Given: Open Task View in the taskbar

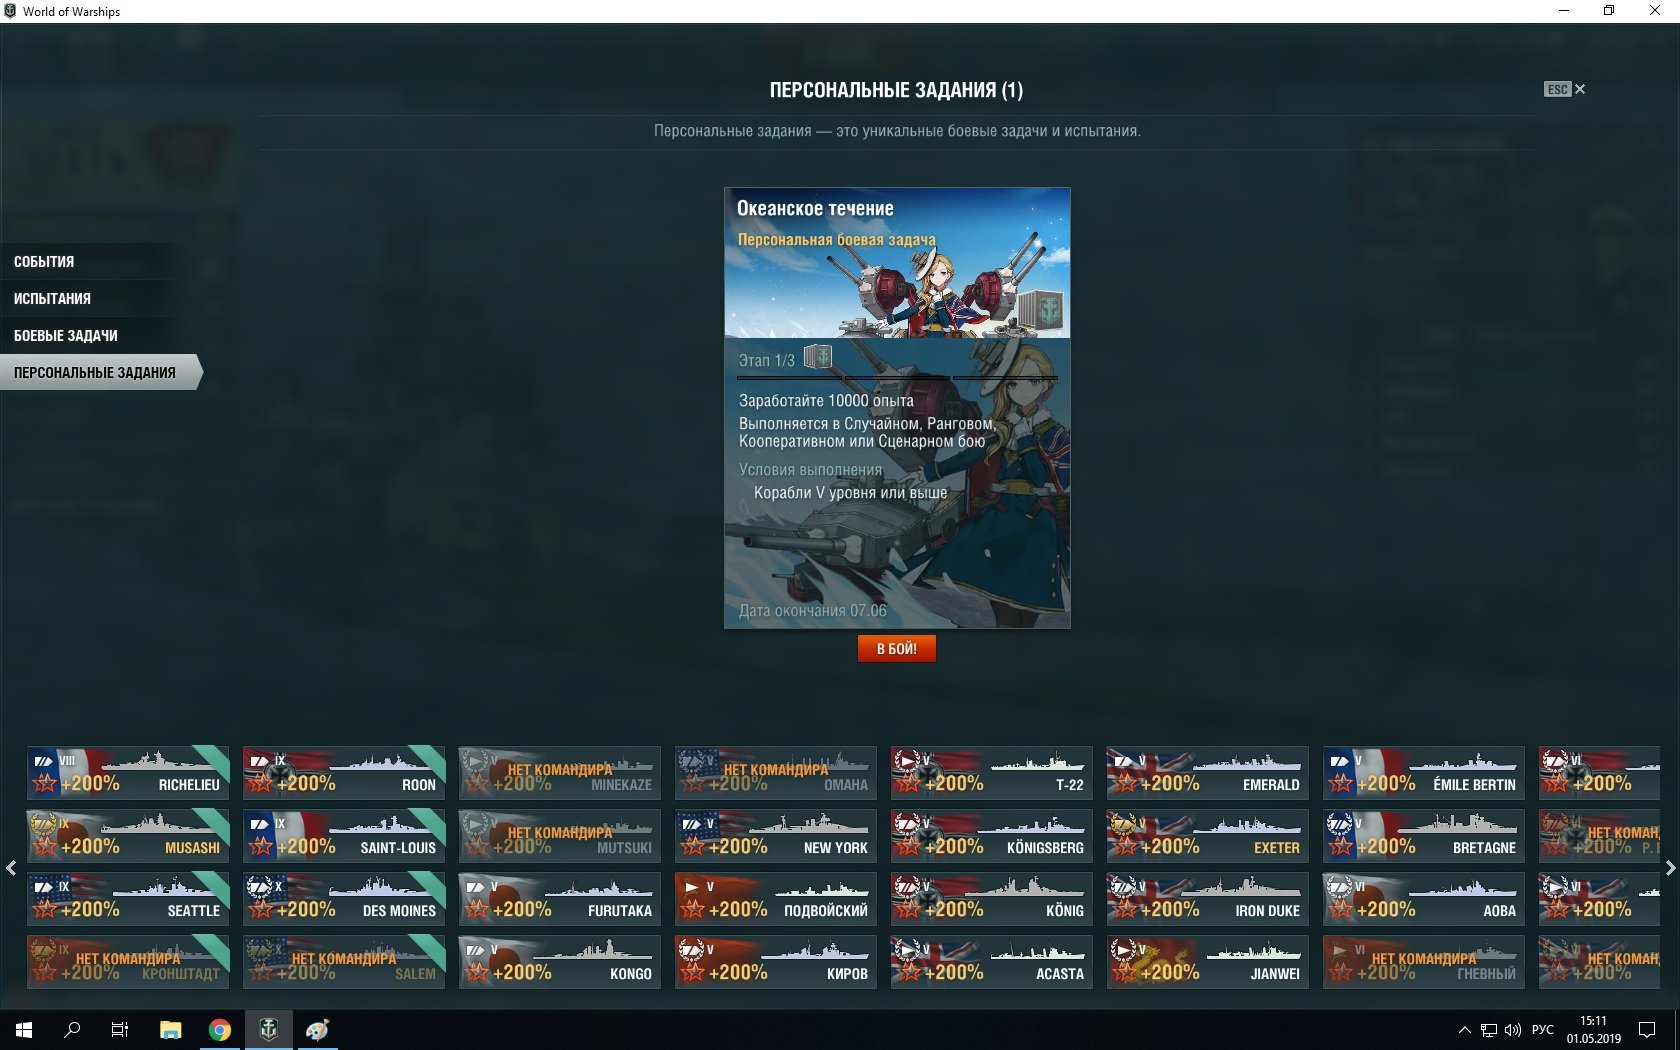Looking at the screenshot, I should pyautogui.click(x=120, y=1029).
